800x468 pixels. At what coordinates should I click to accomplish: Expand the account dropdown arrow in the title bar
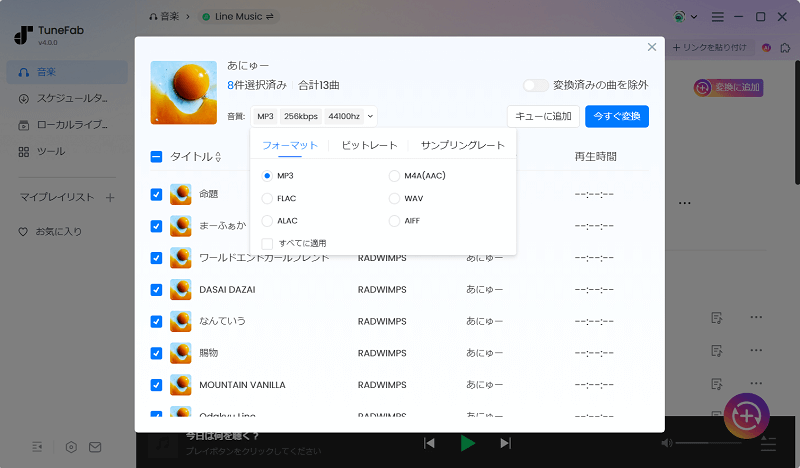click(694, 17)
